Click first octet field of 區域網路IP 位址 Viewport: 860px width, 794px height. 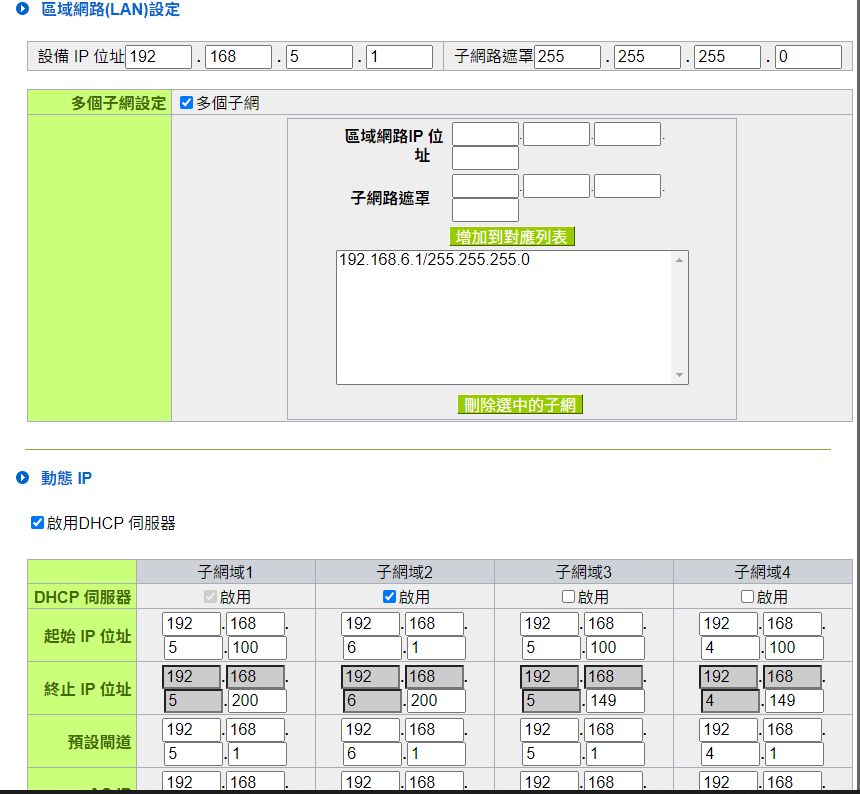[x=485, y=134]
